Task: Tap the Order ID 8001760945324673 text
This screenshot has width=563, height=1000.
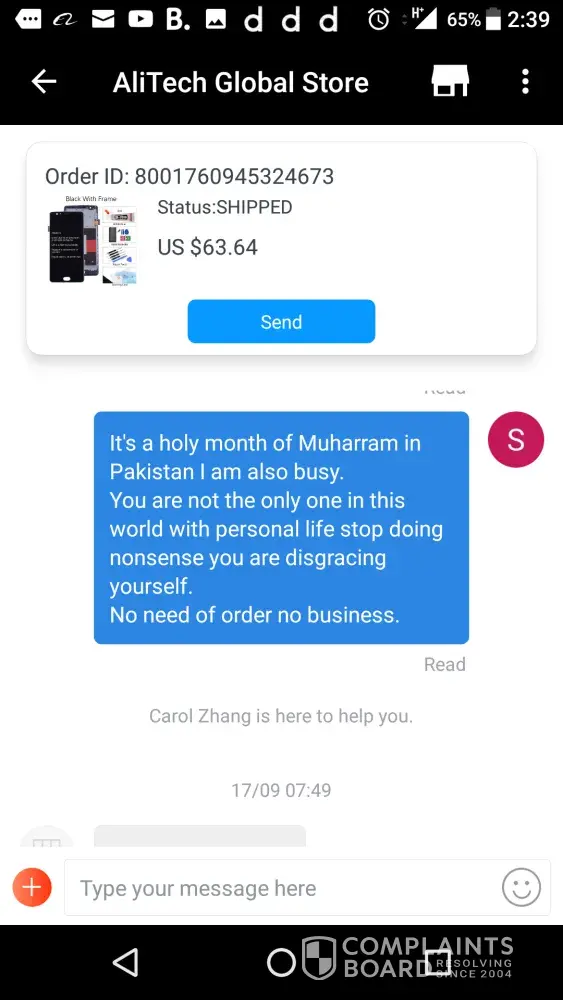Action: pyautogui.click(x=189, y=176)
